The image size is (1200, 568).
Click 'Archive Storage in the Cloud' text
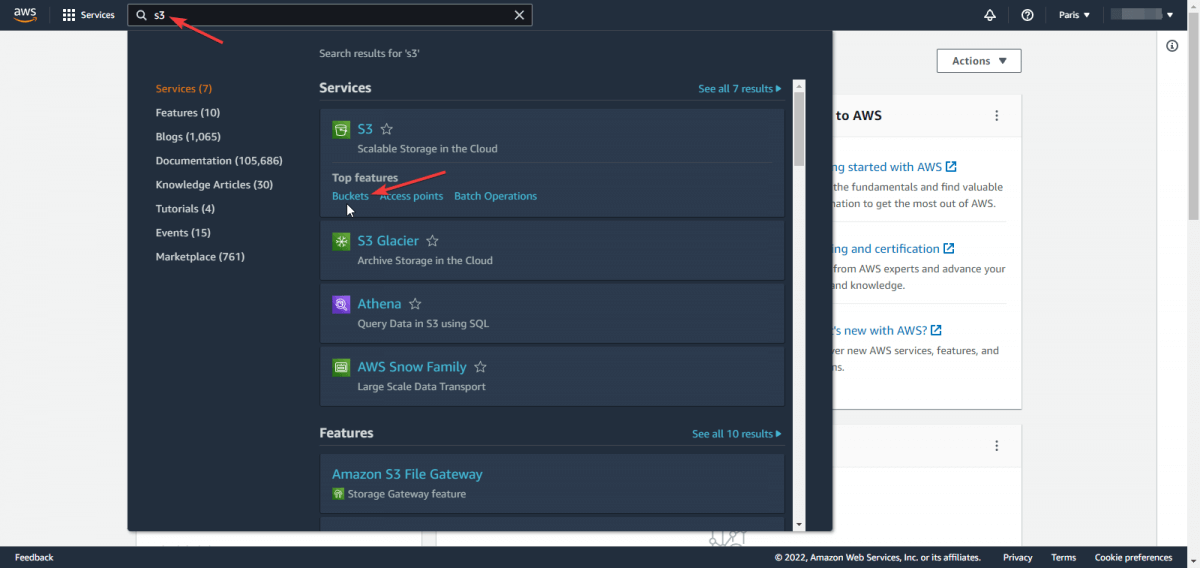(x=425, y=261)
